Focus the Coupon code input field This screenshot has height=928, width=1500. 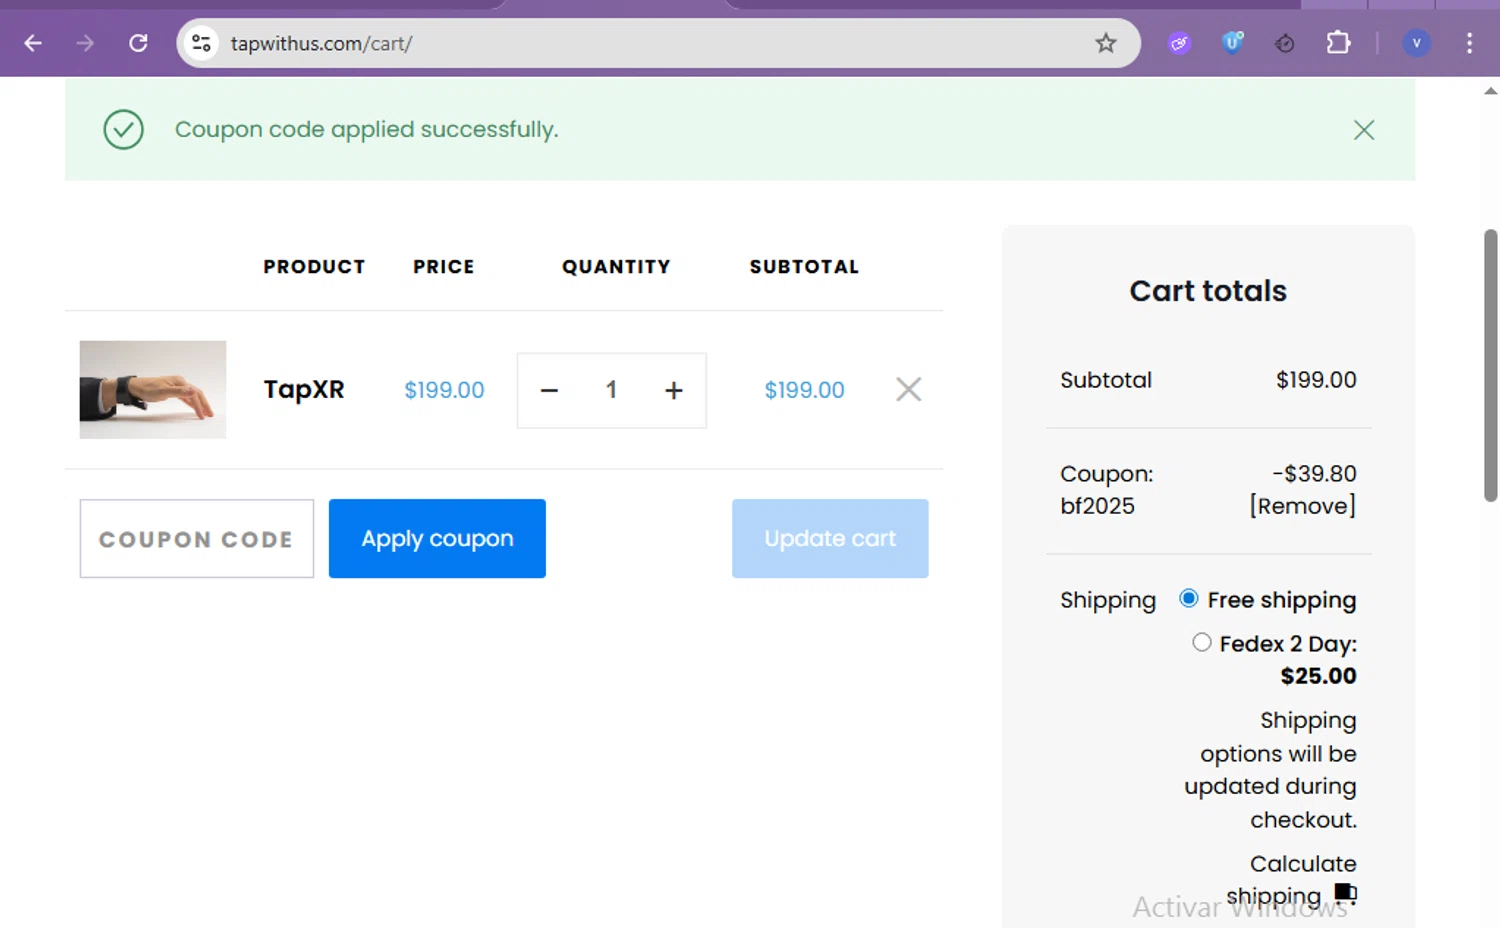coord(197,538)
